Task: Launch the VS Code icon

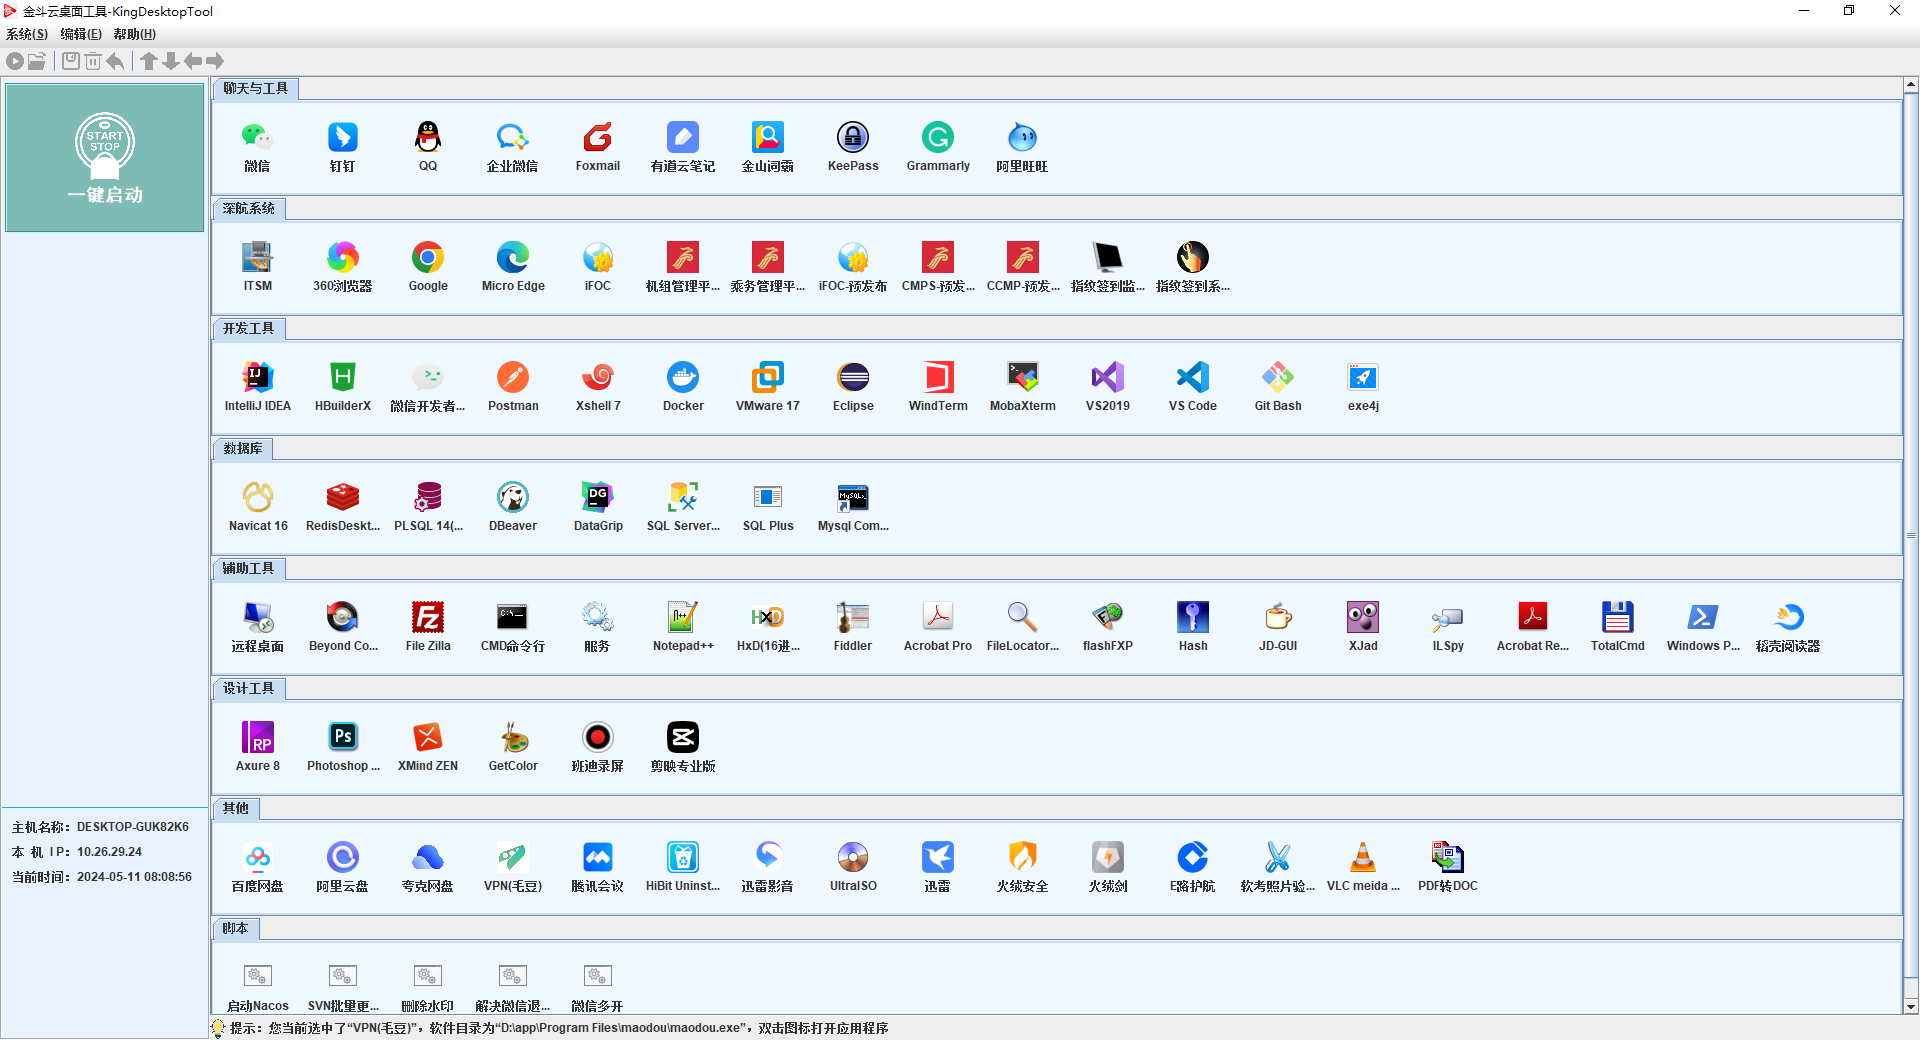Action: (1193, 378)
